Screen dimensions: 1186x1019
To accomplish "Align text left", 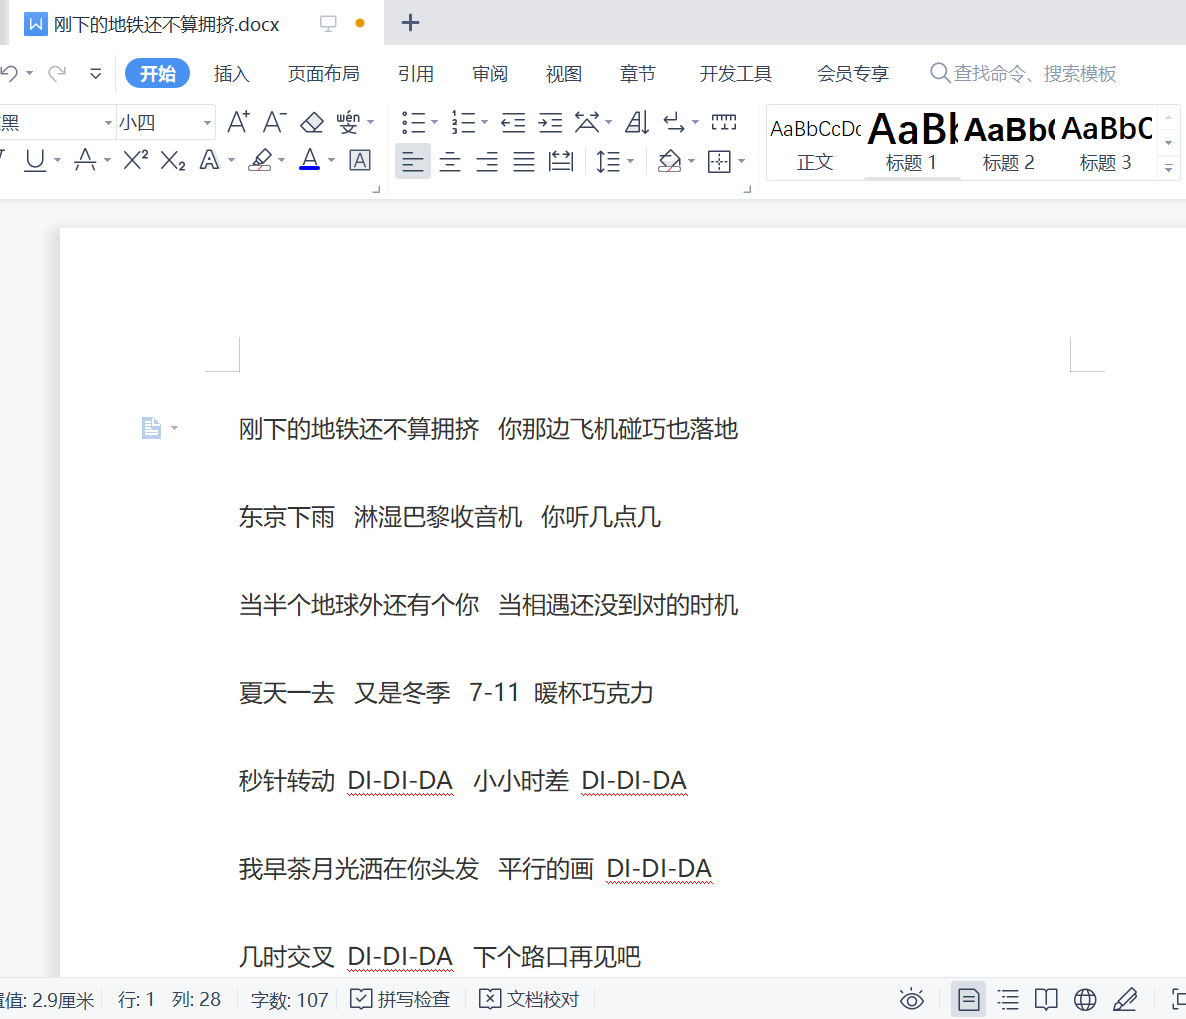I will tap(413, 161).
